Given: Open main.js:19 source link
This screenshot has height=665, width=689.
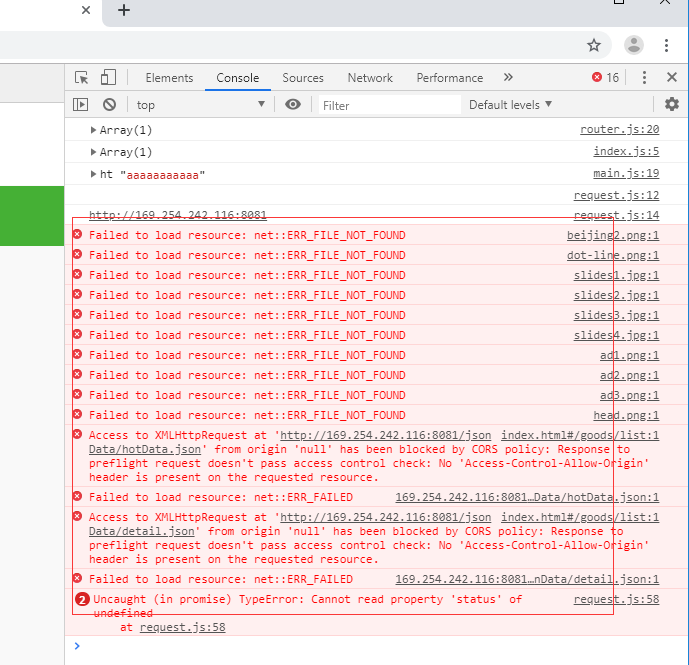Looking at the screenshot, I should pos(626,174).
